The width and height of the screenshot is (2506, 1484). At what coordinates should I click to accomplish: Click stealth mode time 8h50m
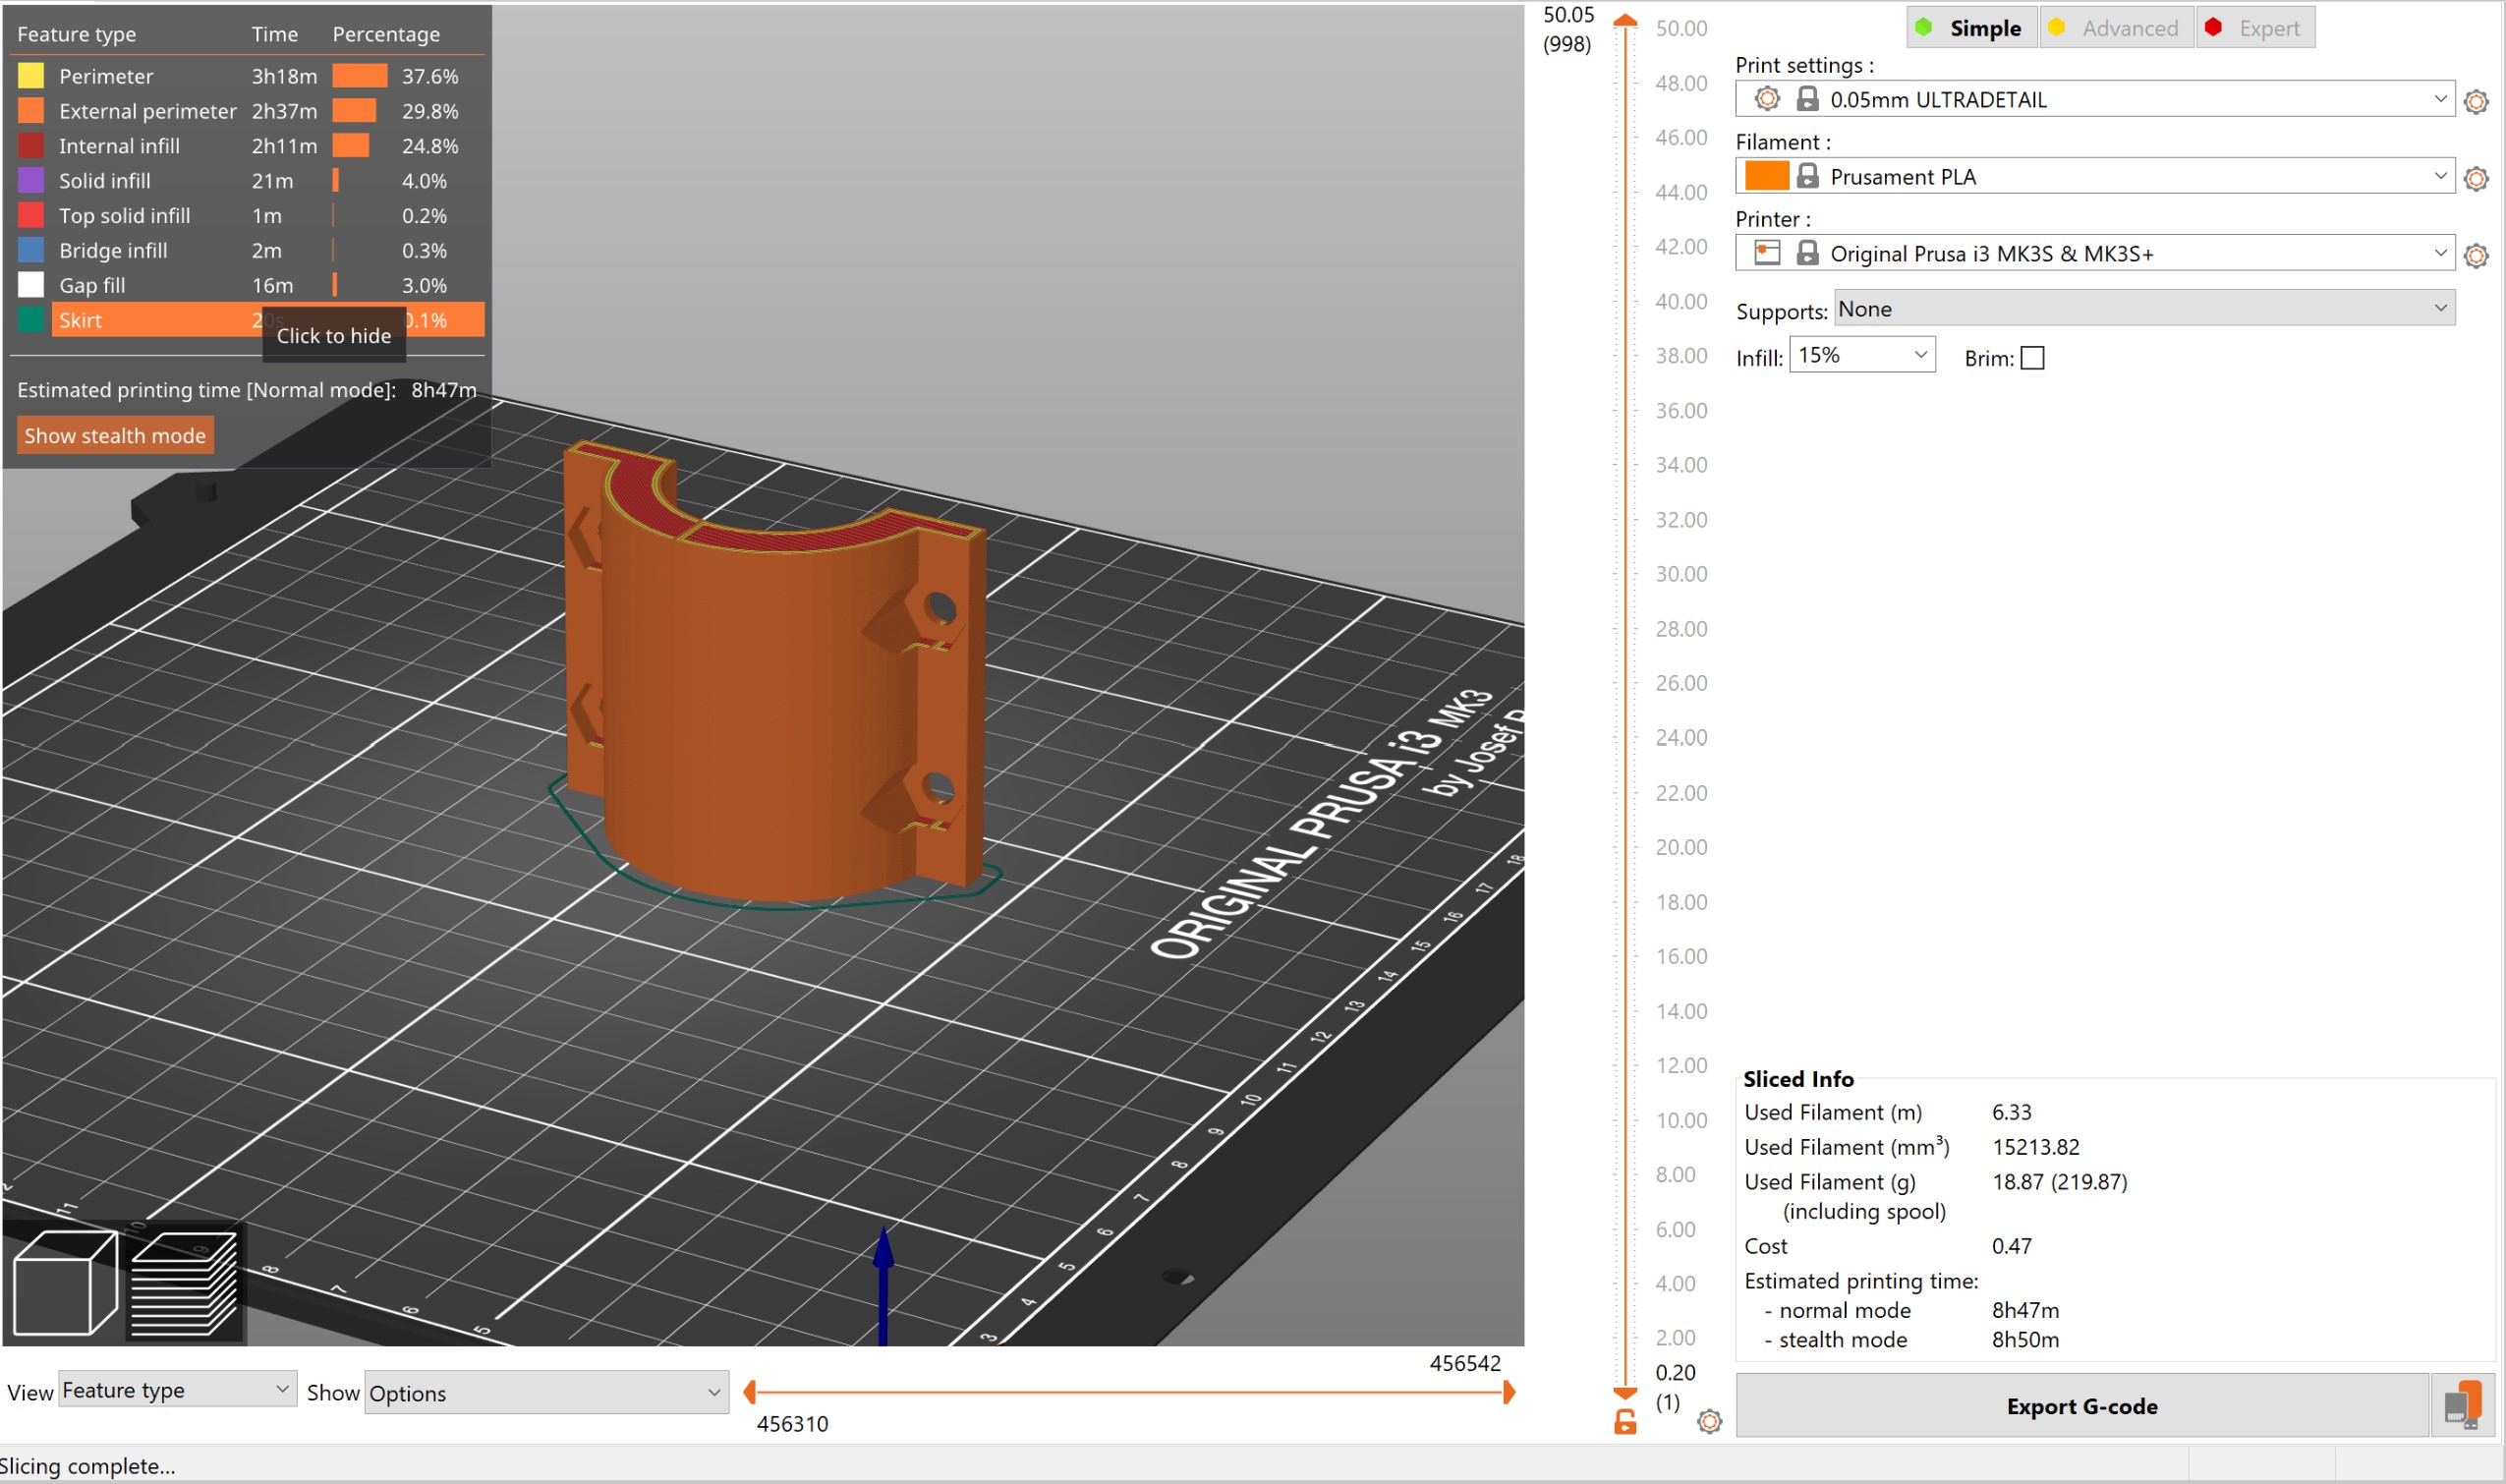click(2025, 1340)
